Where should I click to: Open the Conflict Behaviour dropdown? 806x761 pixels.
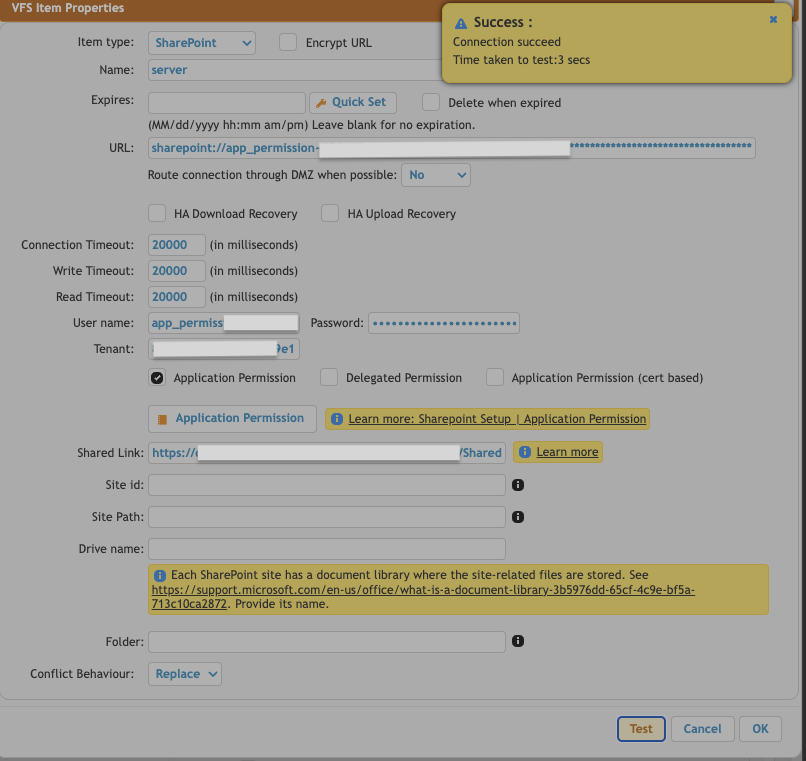click(x=184, y=673)
